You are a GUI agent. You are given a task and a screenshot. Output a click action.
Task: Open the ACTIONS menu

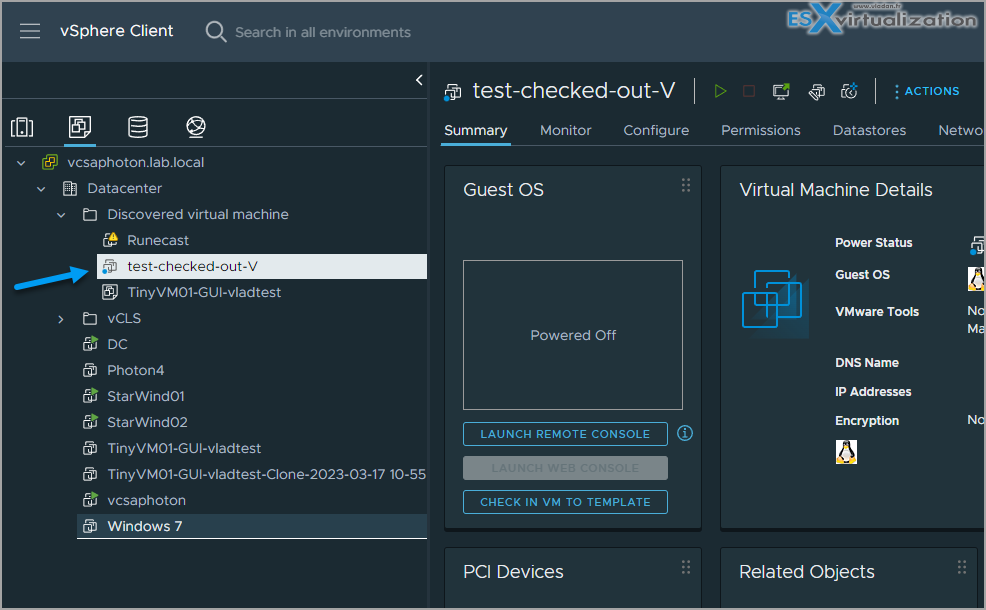(927, 91)
